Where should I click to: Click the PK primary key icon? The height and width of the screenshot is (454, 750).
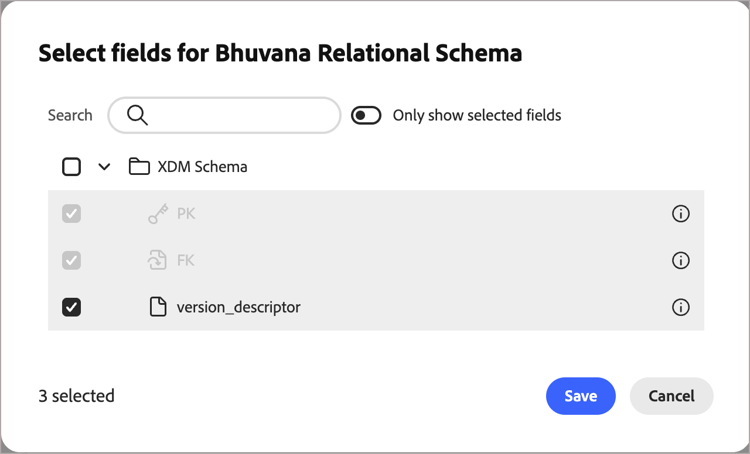157,214
